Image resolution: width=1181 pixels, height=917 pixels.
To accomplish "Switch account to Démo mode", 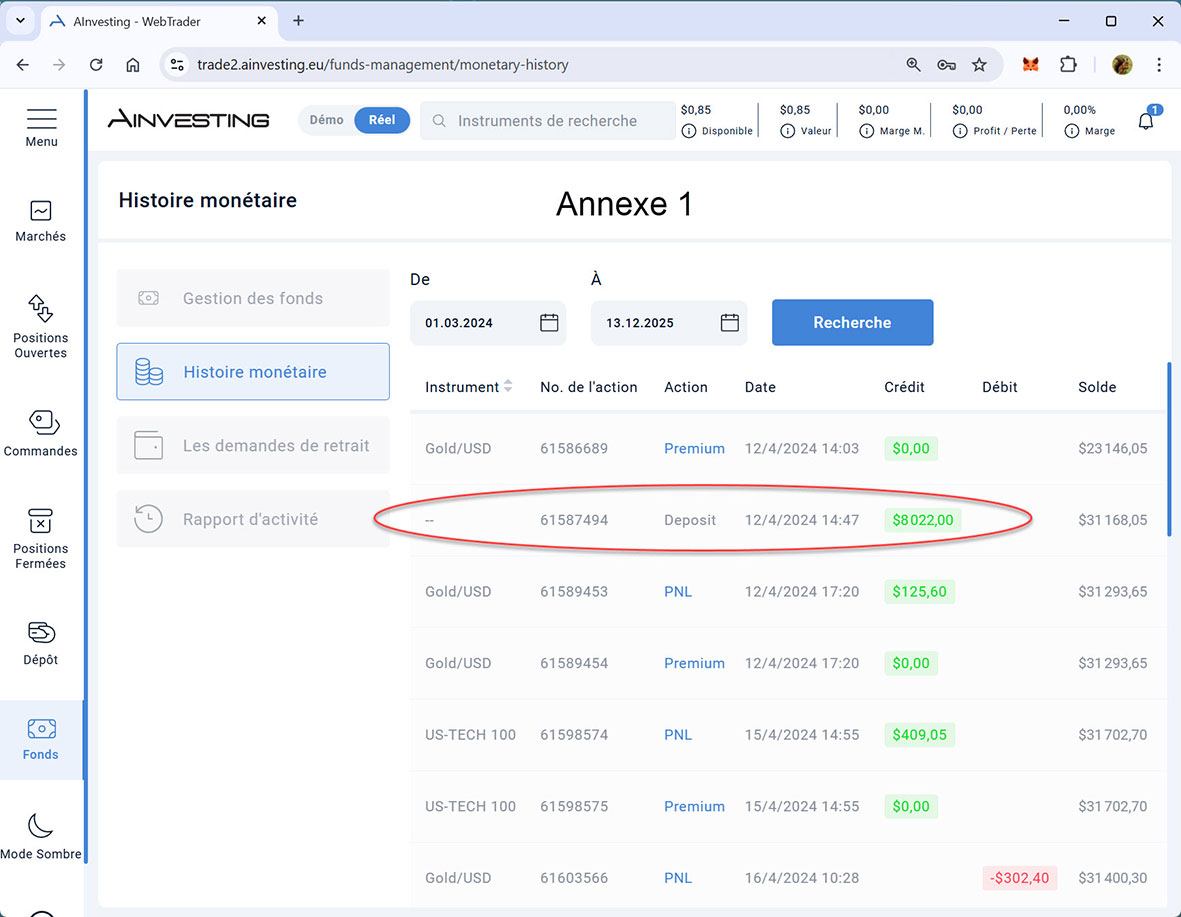I will click(326, 120).
